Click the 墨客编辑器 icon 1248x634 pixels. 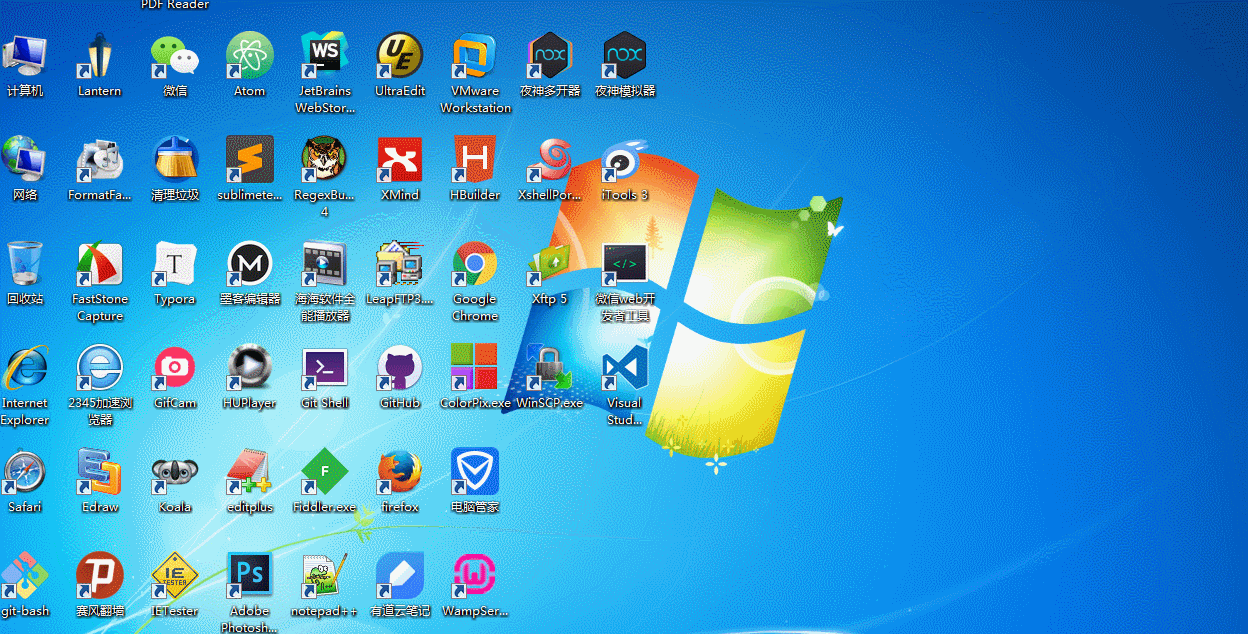[x=250, y=264]
